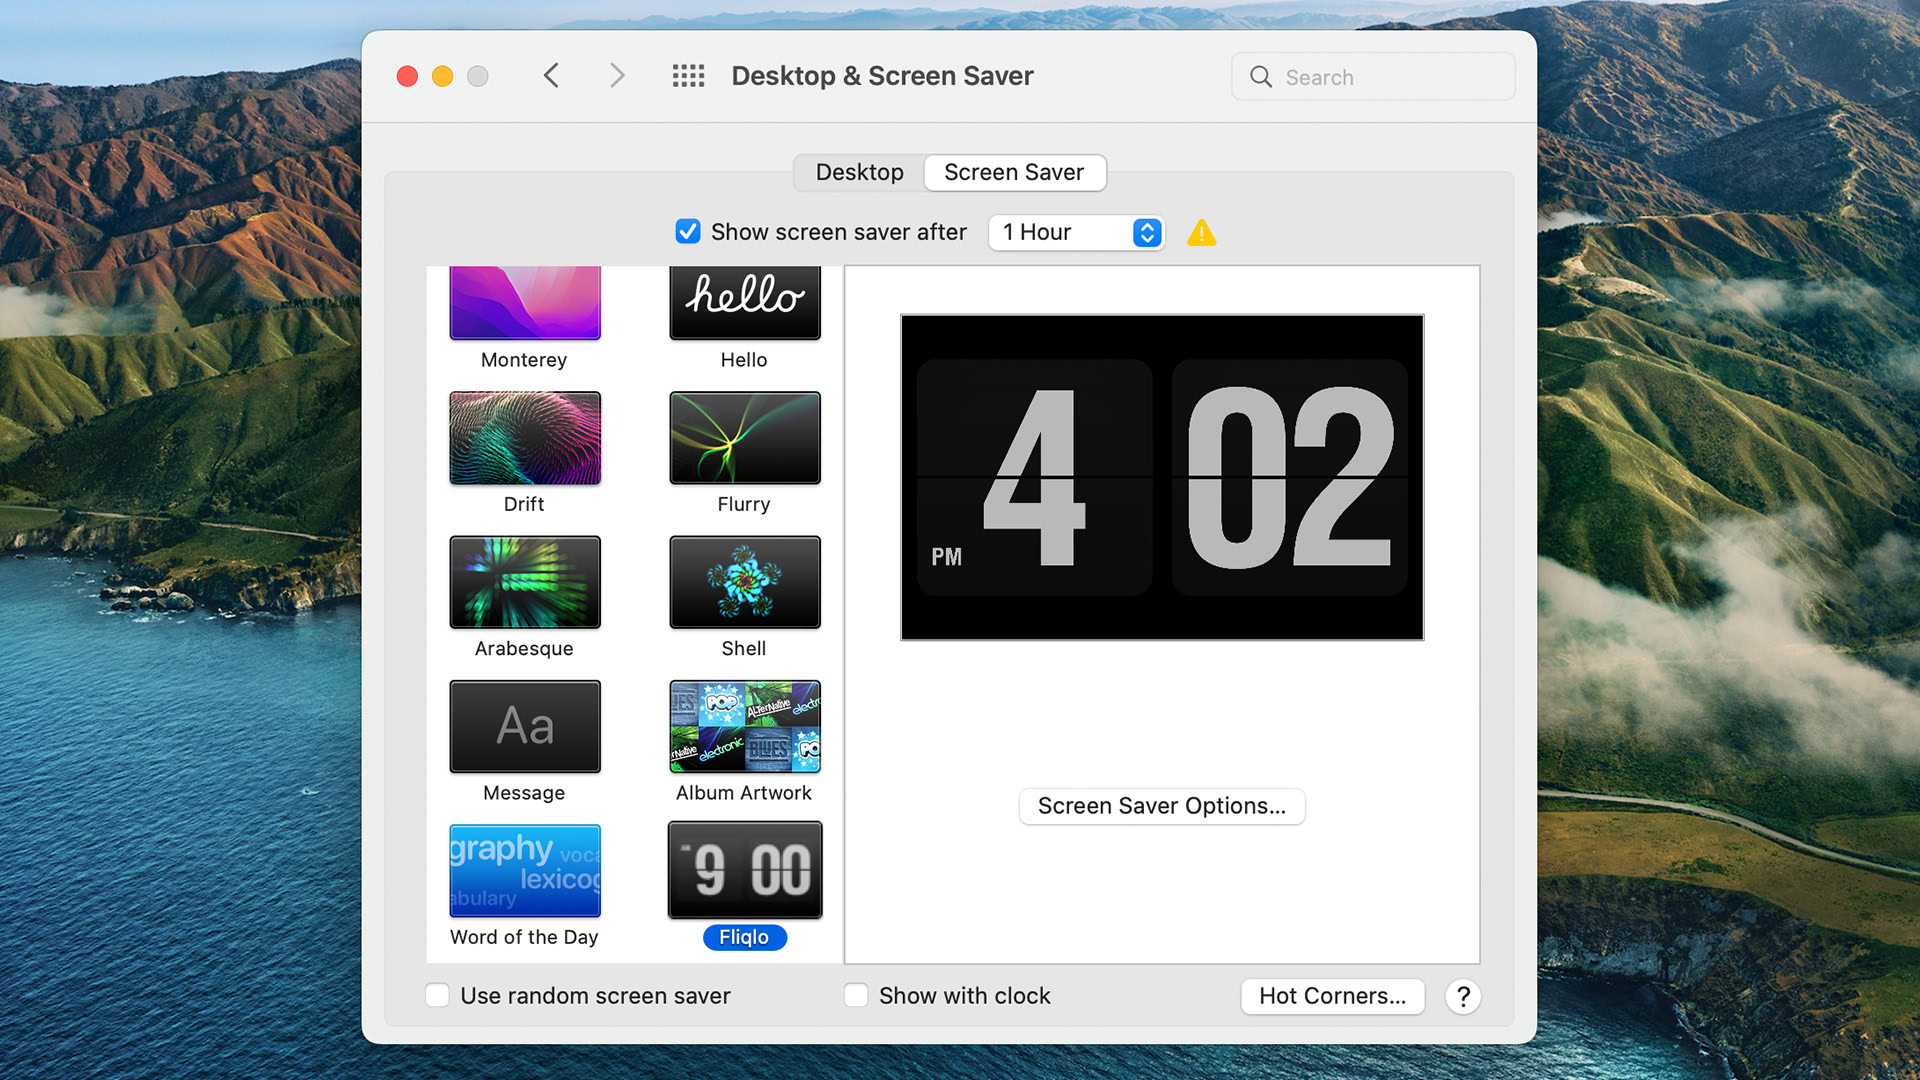Pick the Shell screen saver thumbnail
1920x1080 pixels.
coord(744,582)
